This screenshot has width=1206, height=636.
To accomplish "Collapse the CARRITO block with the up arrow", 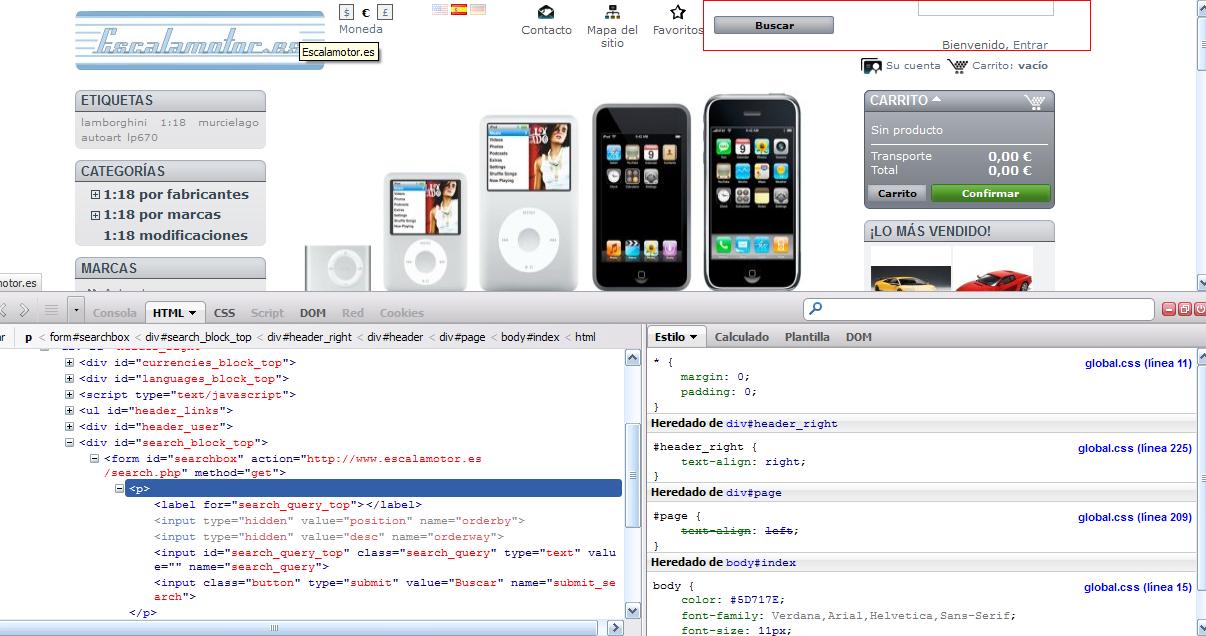I will pos(936,100).
